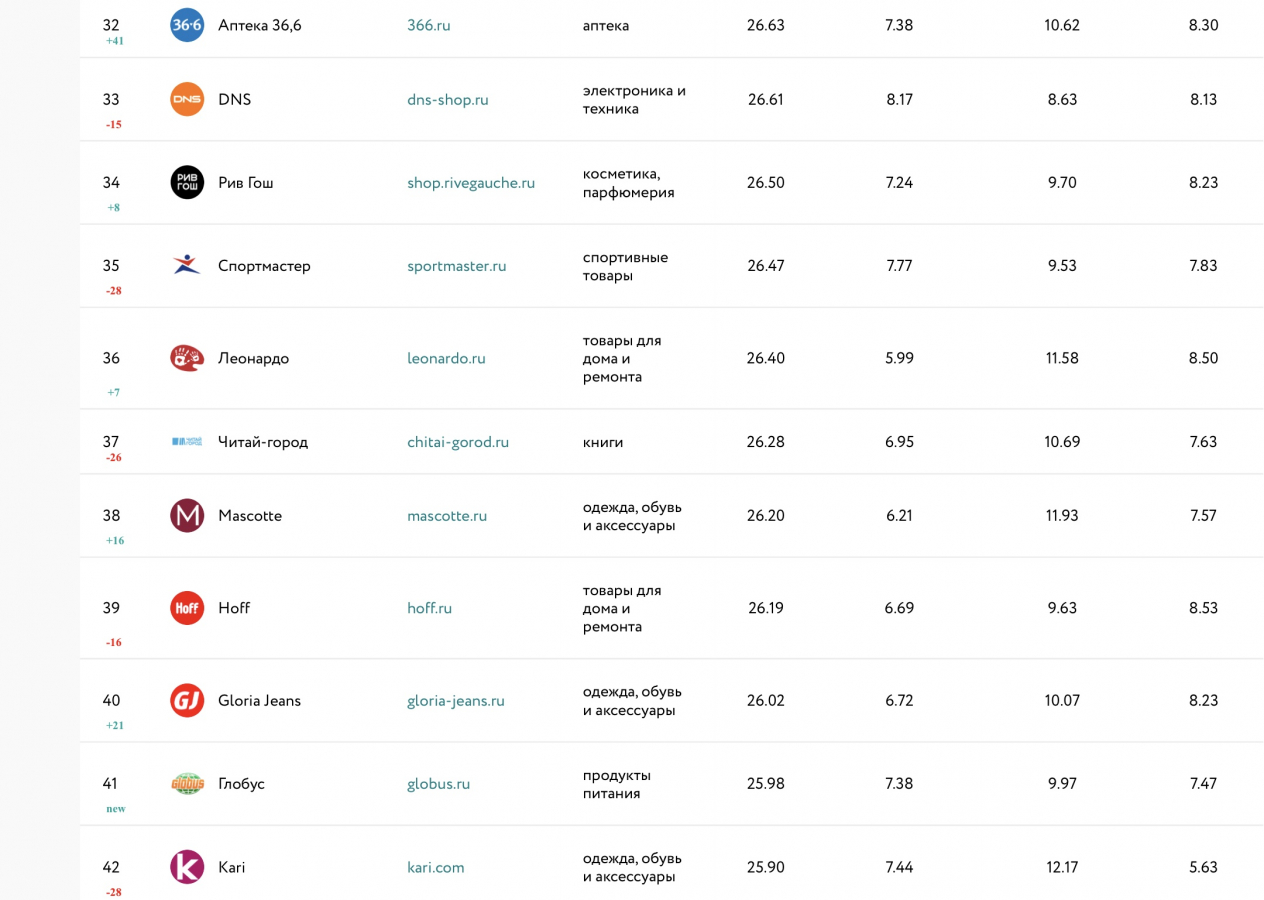This screenshot has height=900, width=1264.
Task: Click the Спортмастер star logo icon
Action: point(187,265)
